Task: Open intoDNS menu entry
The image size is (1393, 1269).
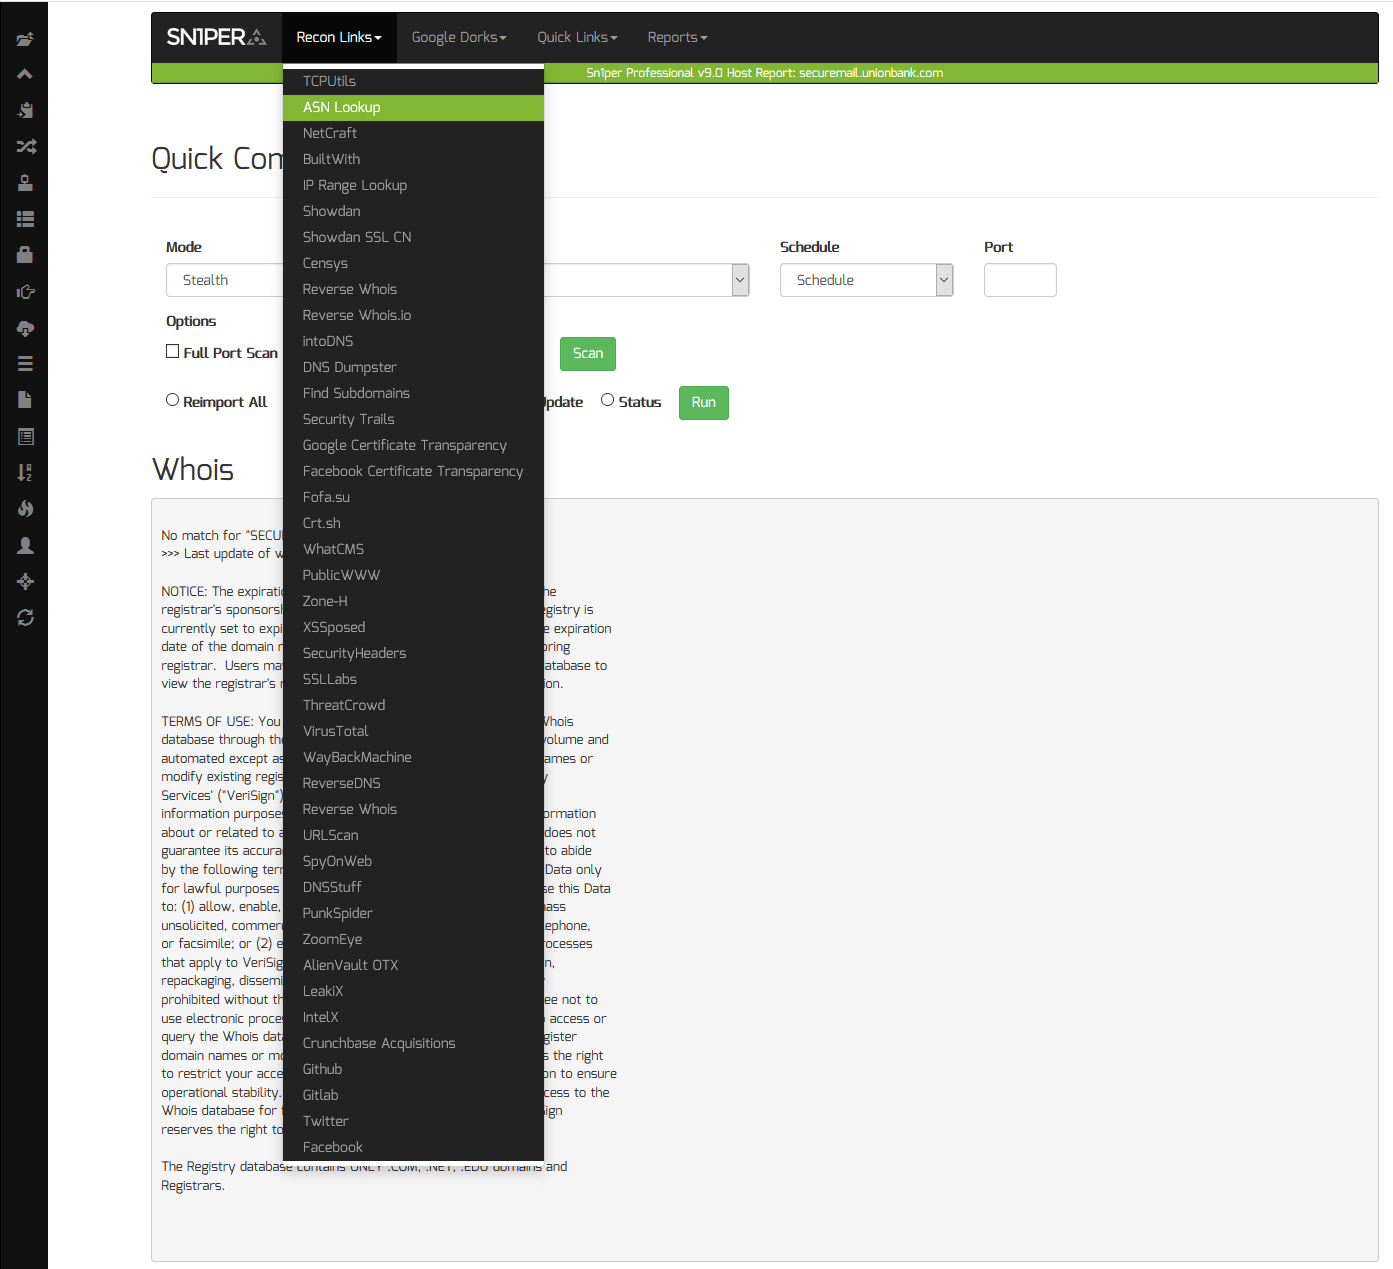Action: point(413,341)
